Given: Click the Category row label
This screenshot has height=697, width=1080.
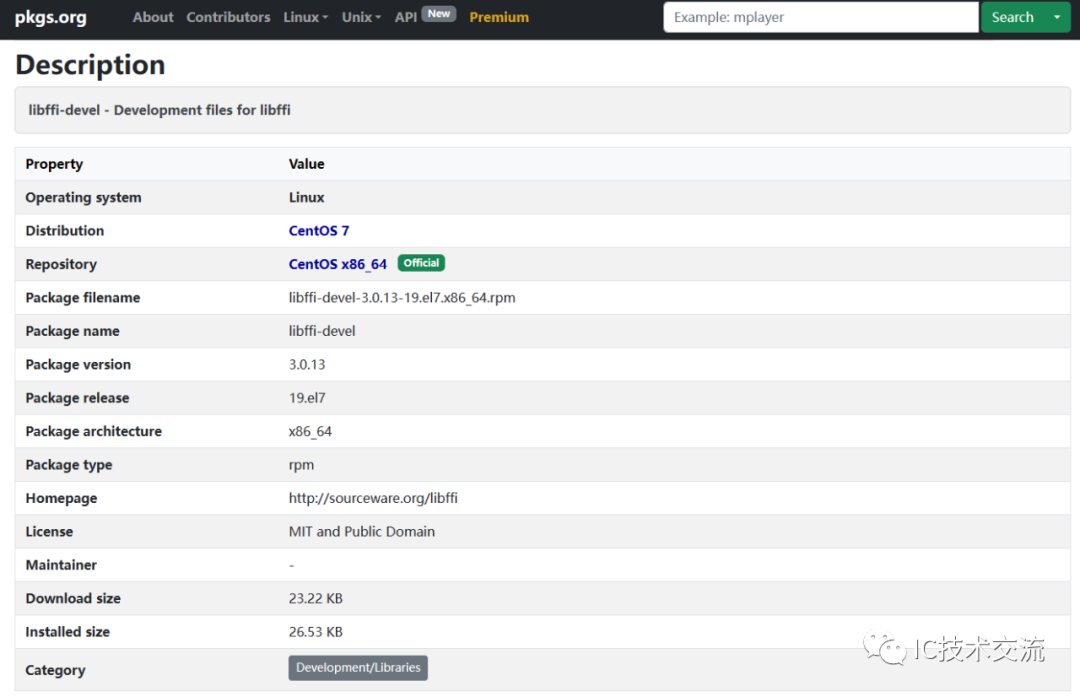Looking at the screenshot, I should pyautogui.click(x=55, y=670).
